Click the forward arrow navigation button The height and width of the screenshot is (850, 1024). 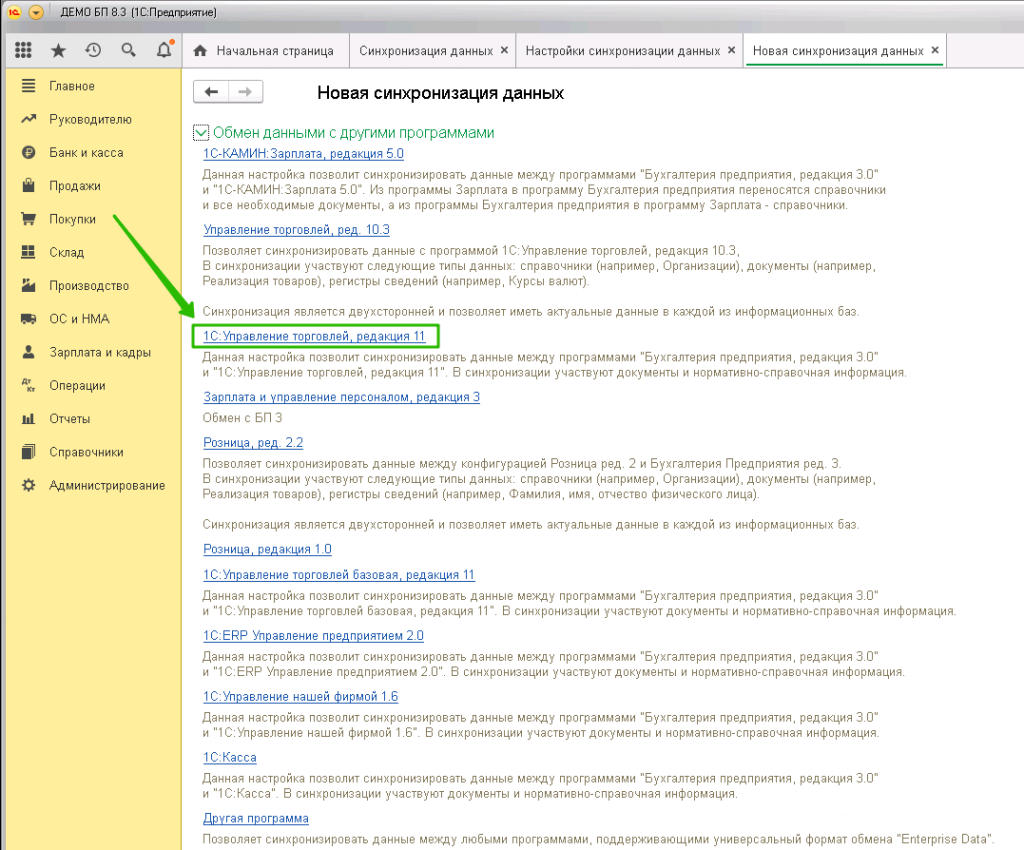(x=245, y=92)
